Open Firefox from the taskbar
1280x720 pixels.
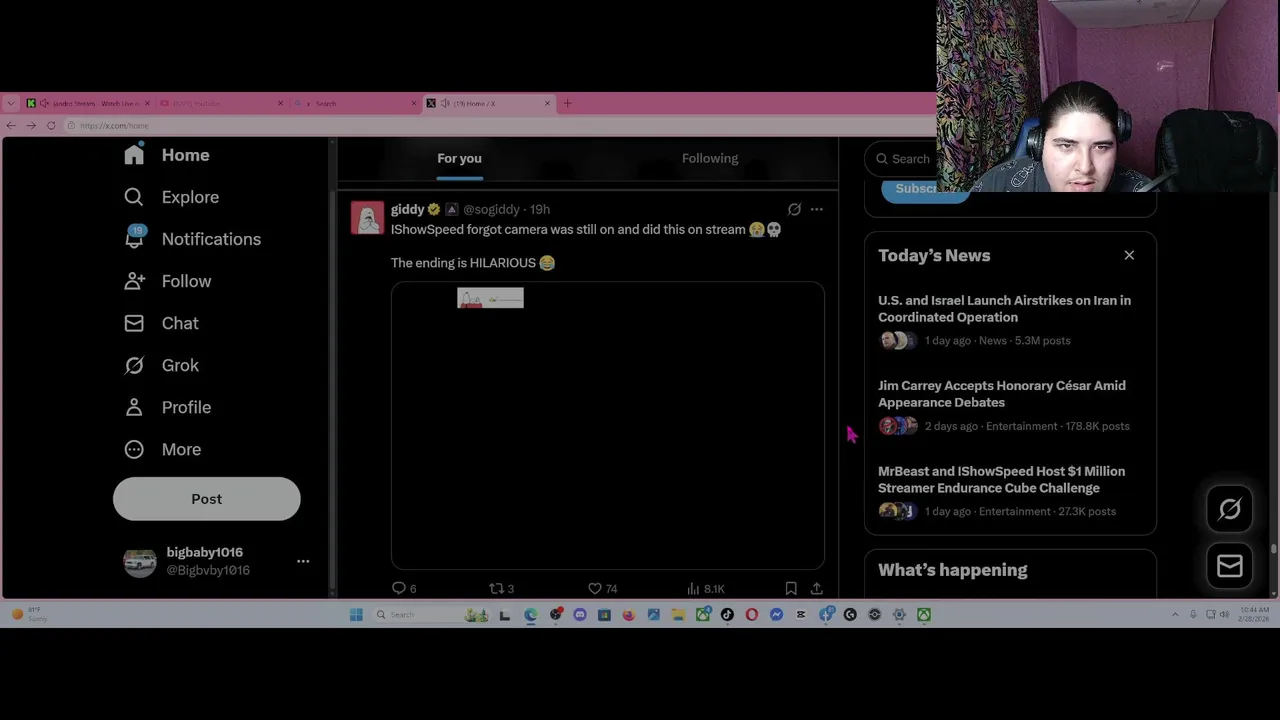point(629,614)
